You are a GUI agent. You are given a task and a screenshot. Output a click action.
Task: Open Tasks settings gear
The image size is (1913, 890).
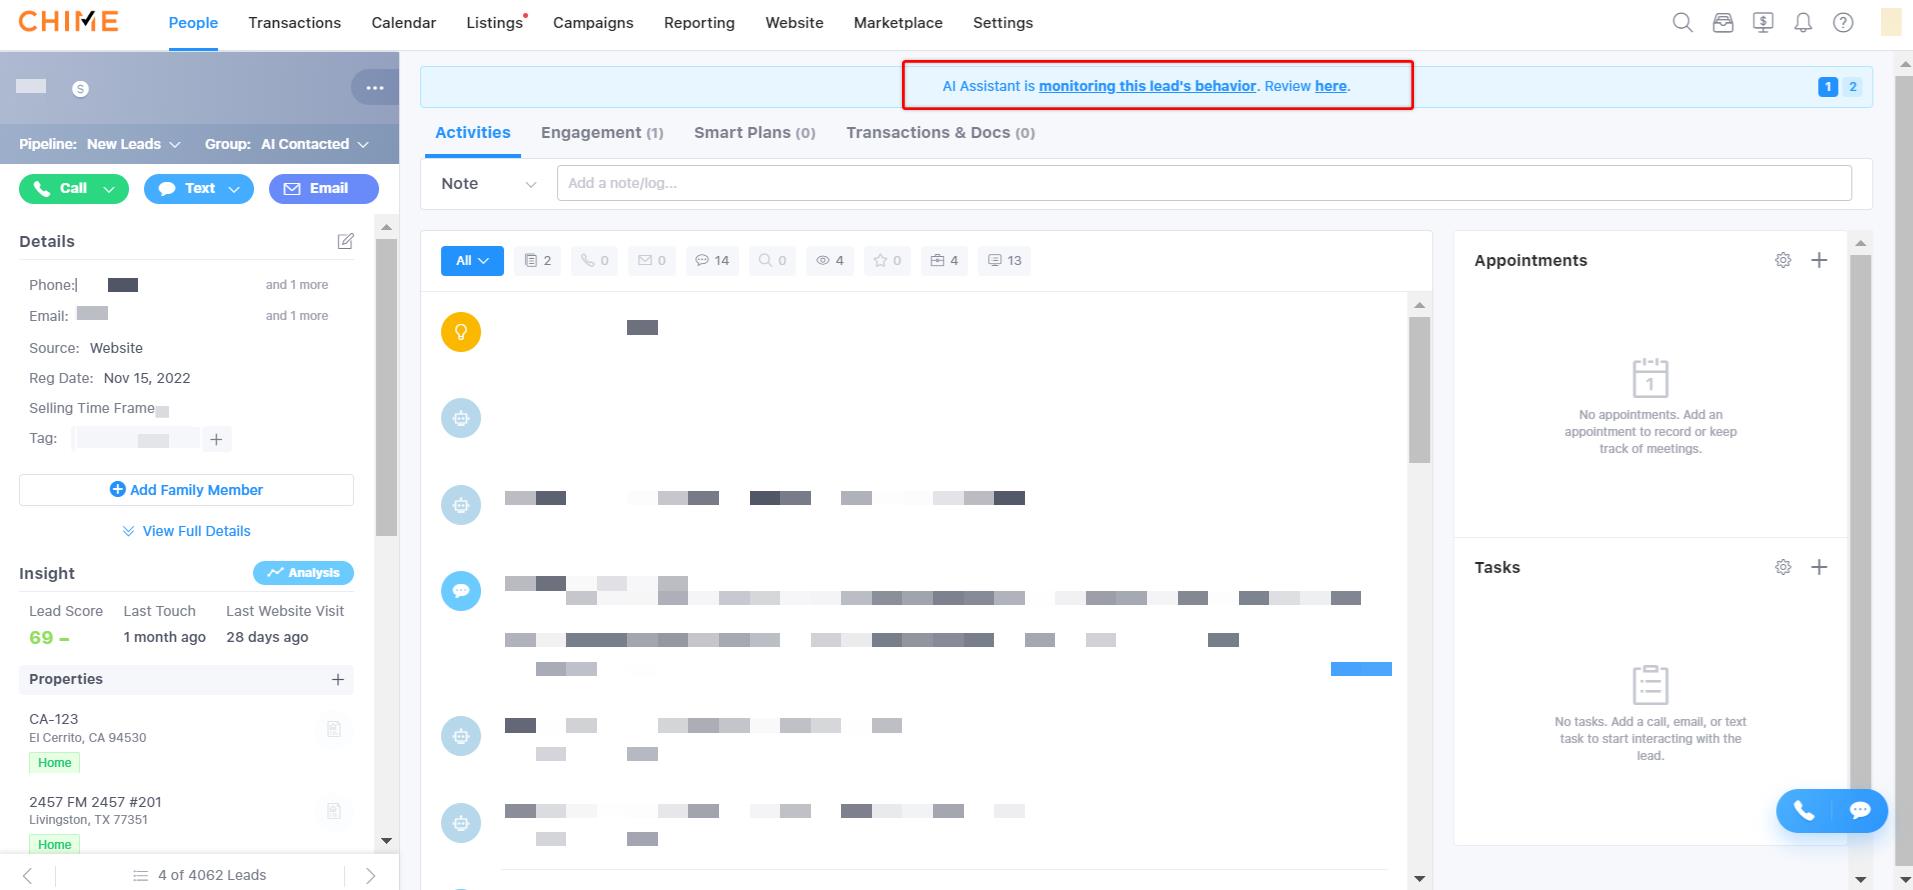pyautogui.click(x=1783, y=567)
